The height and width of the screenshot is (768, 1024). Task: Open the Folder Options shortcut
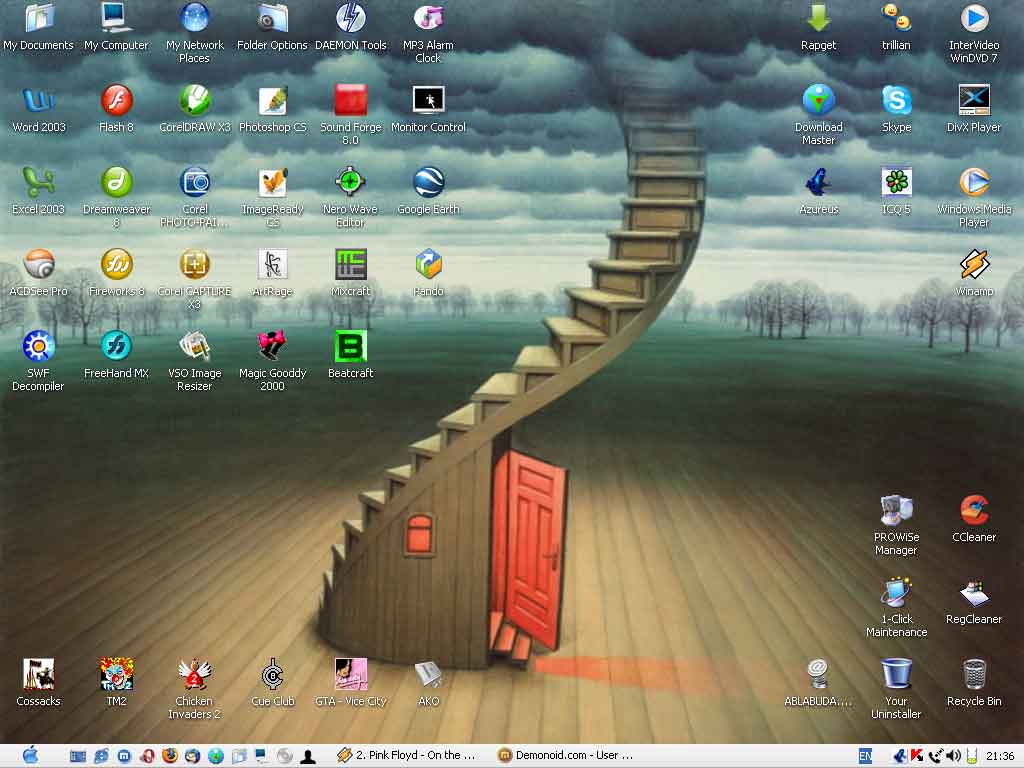pos(272,18)
